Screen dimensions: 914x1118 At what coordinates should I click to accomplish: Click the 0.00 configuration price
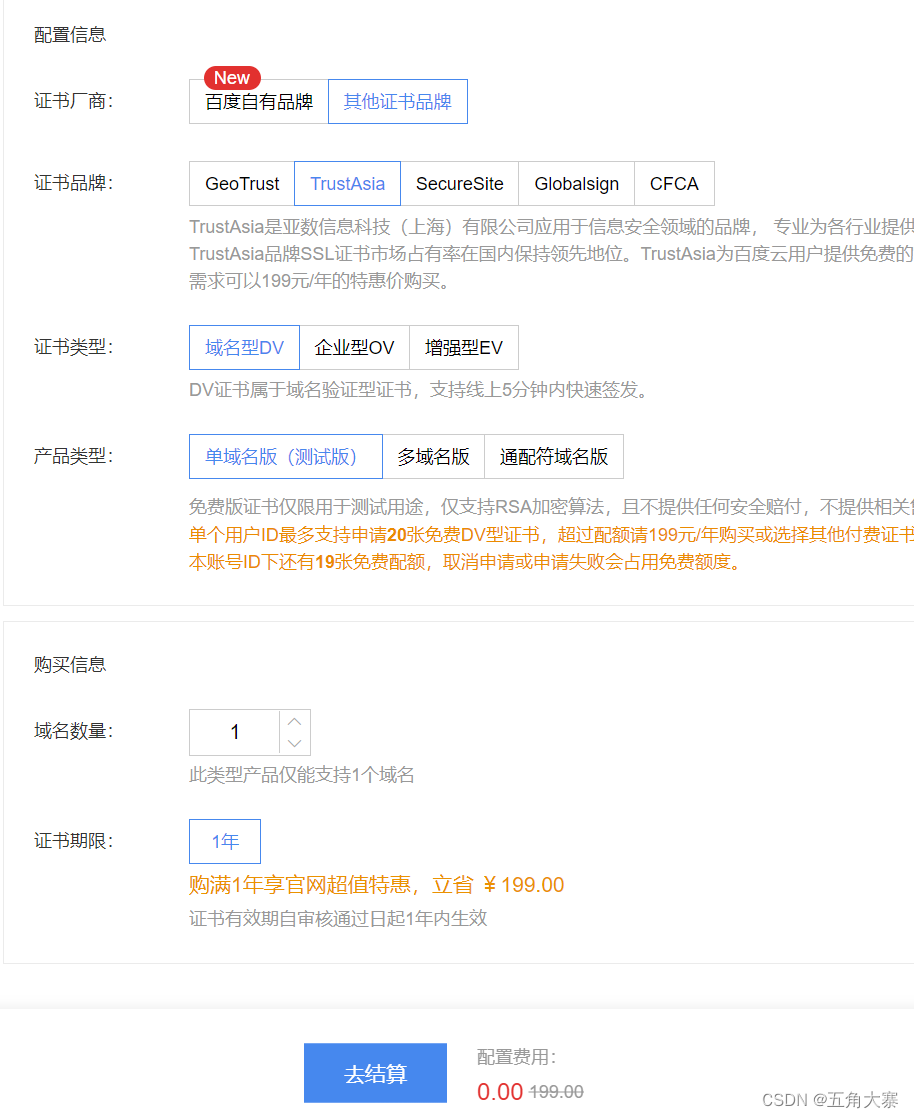click(500, 1092)
